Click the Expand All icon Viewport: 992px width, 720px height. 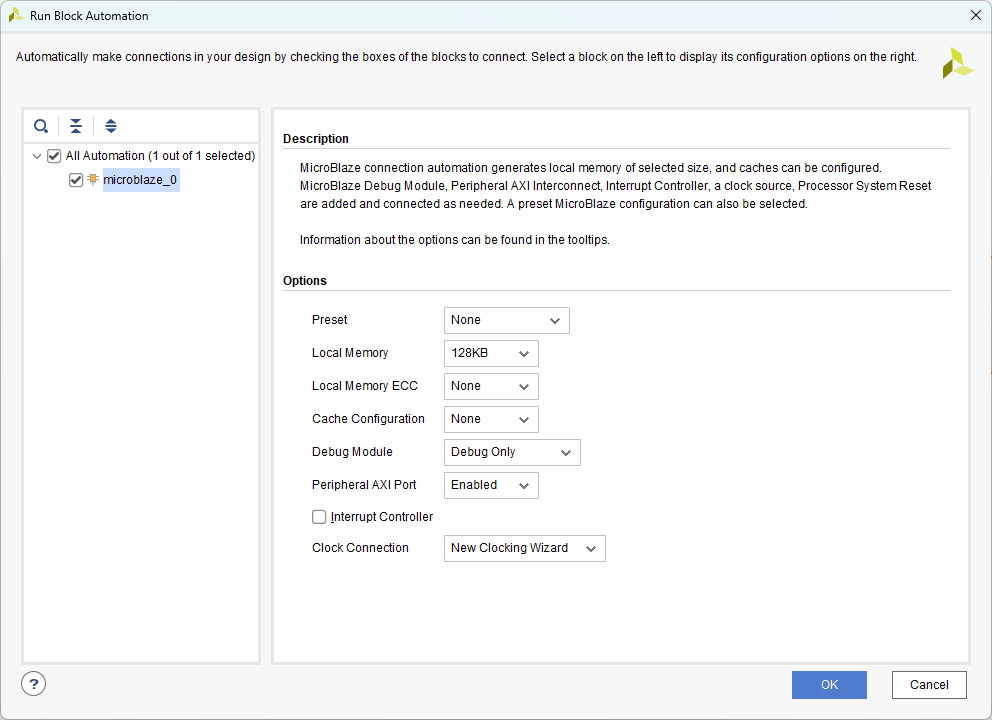(111, 126)
